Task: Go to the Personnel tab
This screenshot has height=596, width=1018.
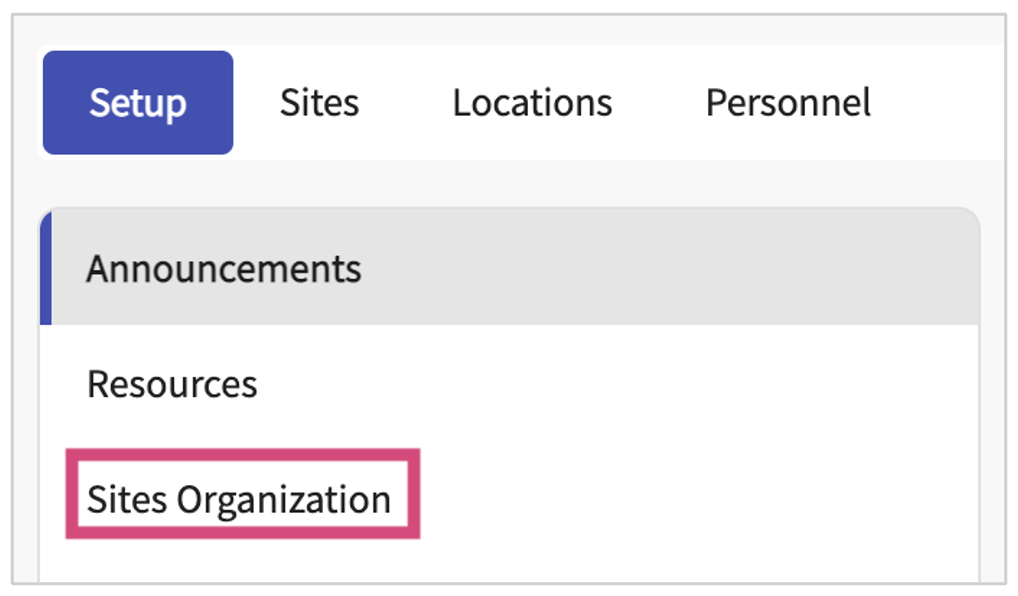Action: (788, 103)
